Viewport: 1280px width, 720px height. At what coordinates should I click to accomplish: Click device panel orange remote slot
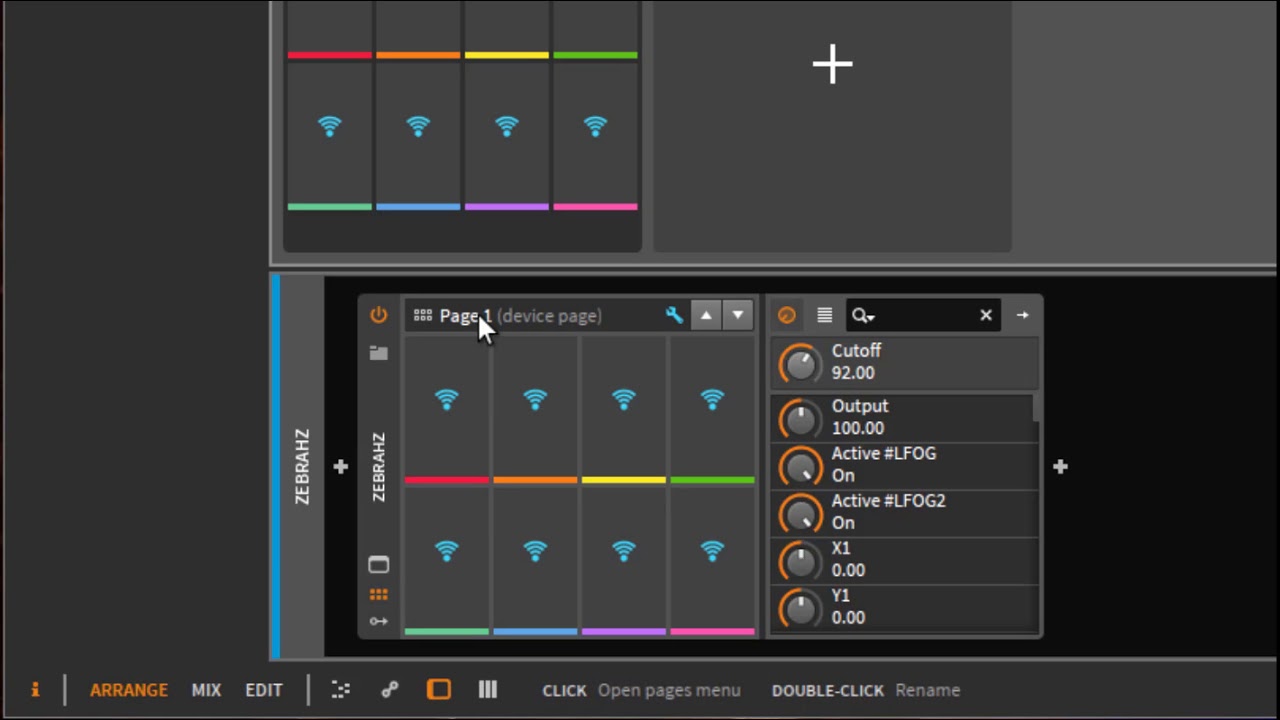[535, 411]
